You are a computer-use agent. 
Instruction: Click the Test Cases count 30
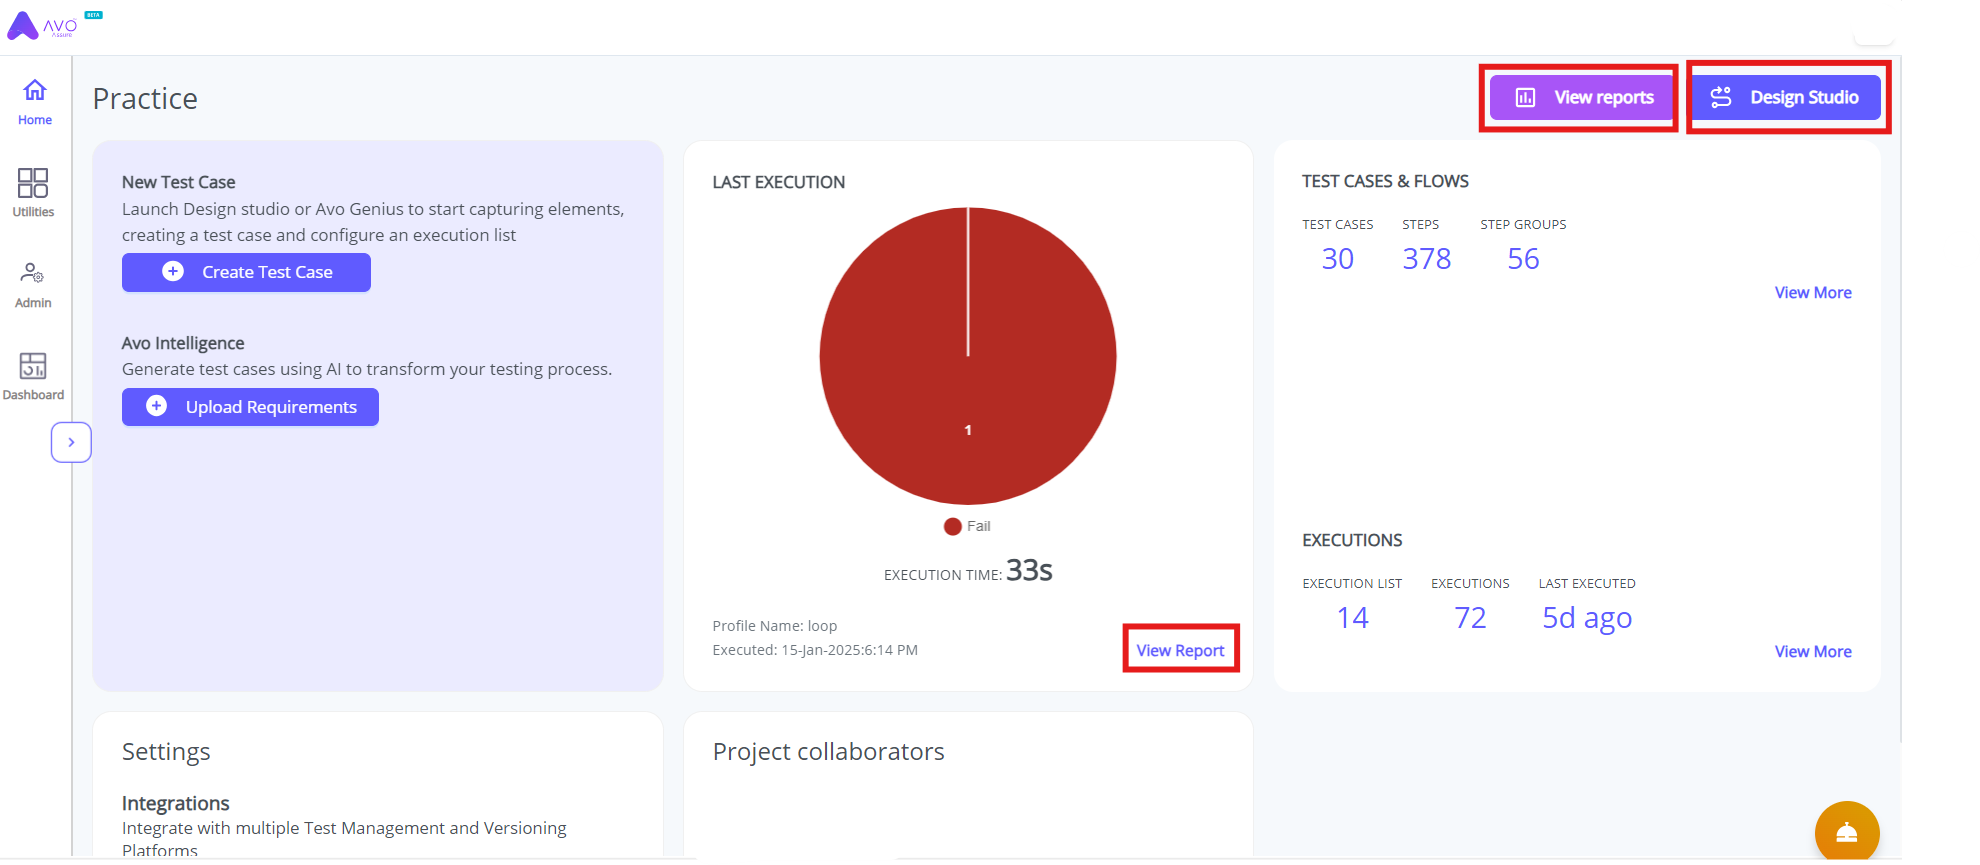(1337, 259)
